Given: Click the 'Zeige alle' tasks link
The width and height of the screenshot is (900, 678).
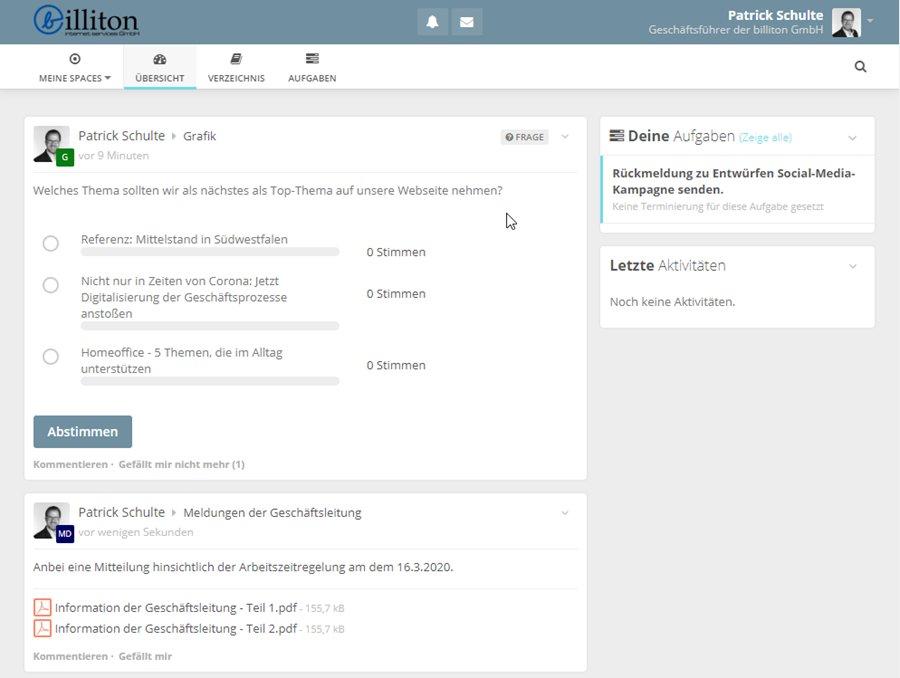Looking at the screenshot, I should coord(765,137).
